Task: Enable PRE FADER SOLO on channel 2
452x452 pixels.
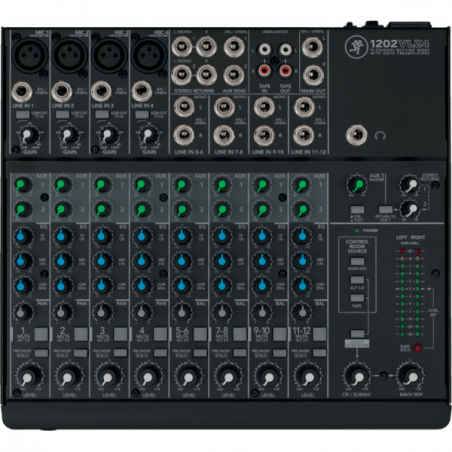Action: pyautogui.click(x=81, y=353)
